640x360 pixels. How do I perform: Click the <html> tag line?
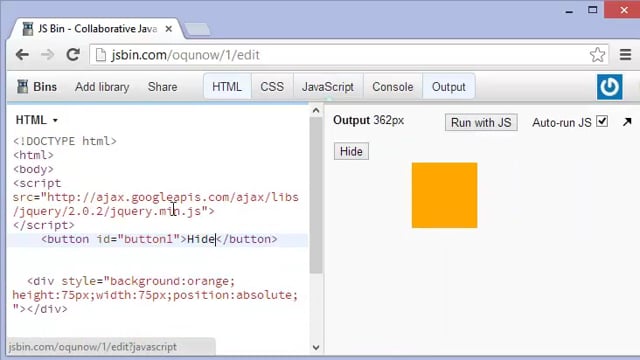(x=33, y=156)
